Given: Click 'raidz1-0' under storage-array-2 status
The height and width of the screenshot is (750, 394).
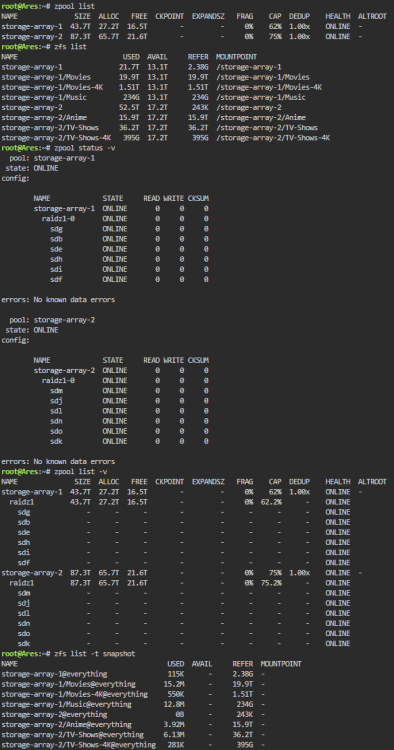Looking at the screenshot, I should click(x=58, y=381).
